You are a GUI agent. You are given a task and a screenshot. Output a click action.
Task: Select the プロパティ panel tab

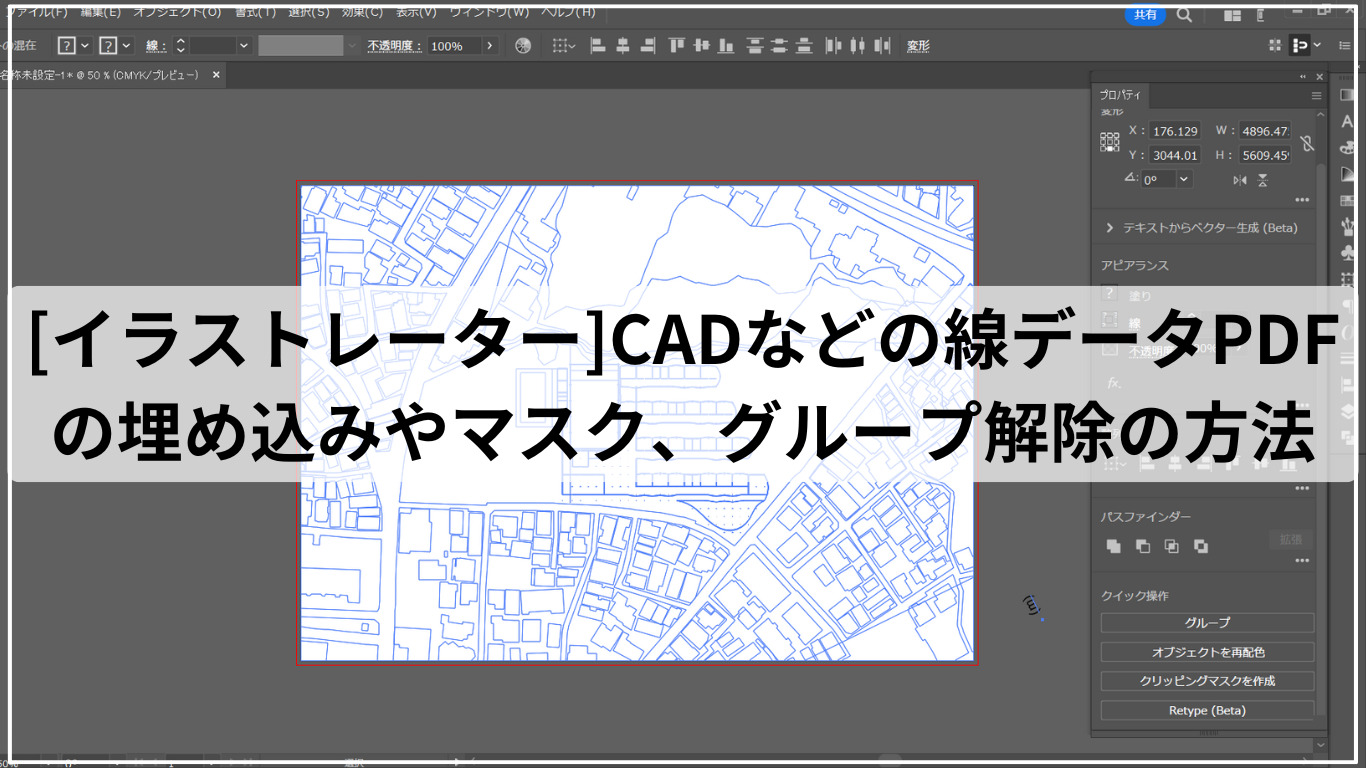1120,95
